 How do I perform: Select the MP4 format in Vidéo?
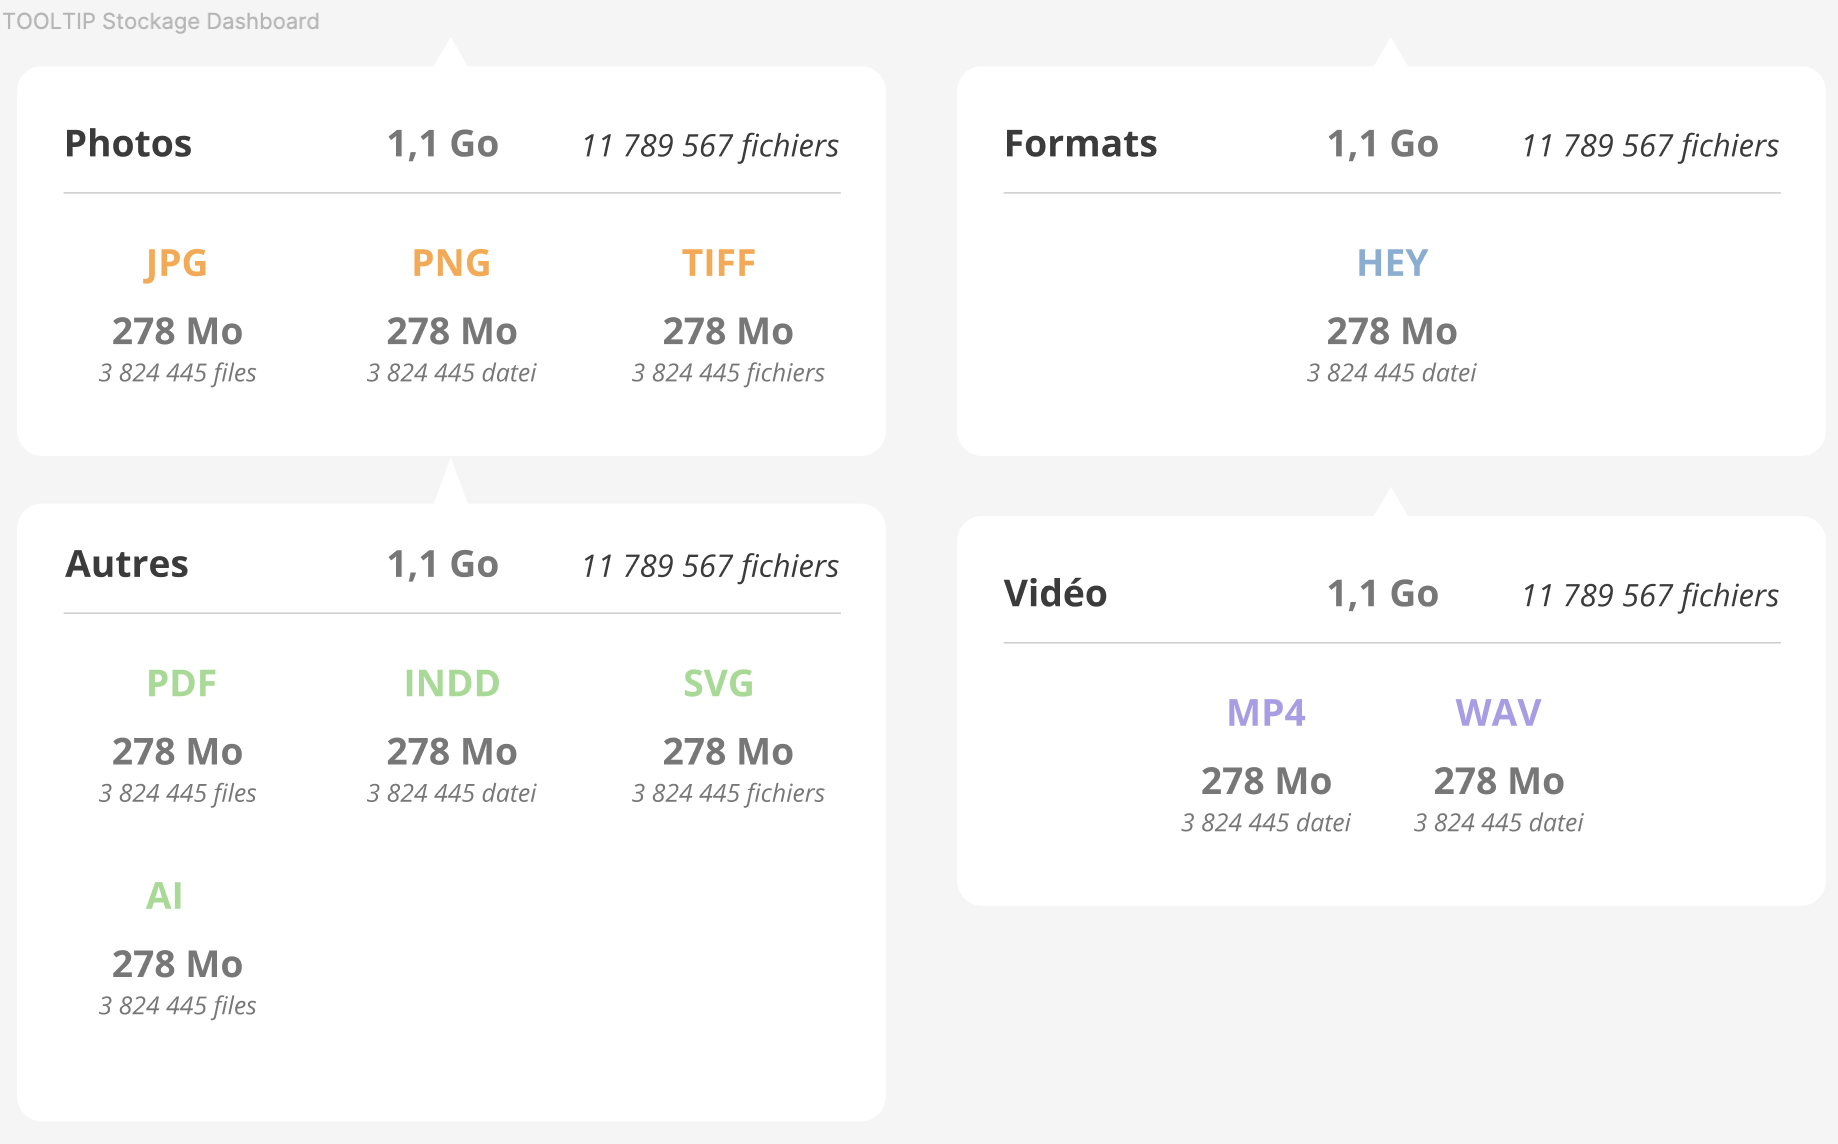pos(1267,712)
